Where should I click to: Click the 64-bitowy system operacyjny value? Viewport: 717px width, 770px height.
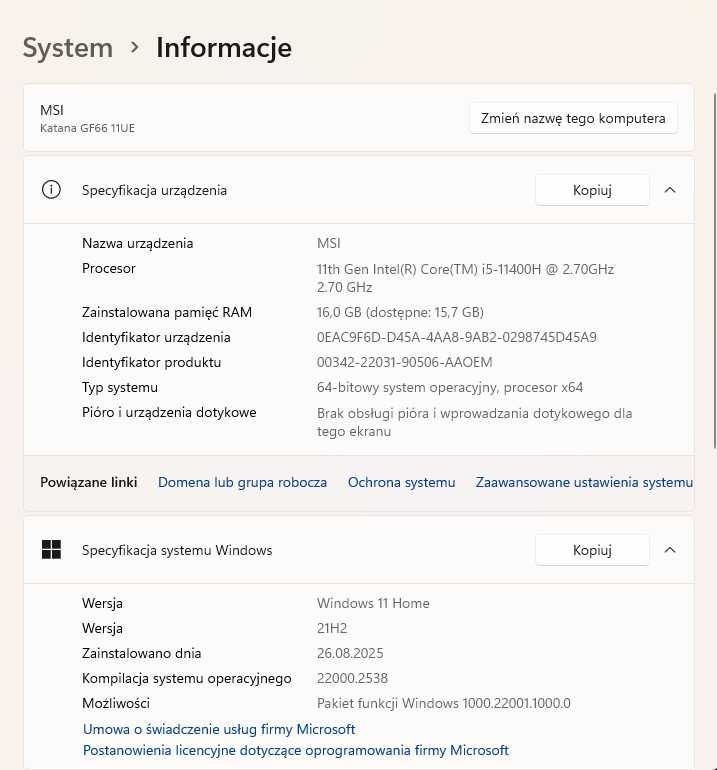pyautogui.click(x=450, y=387)
